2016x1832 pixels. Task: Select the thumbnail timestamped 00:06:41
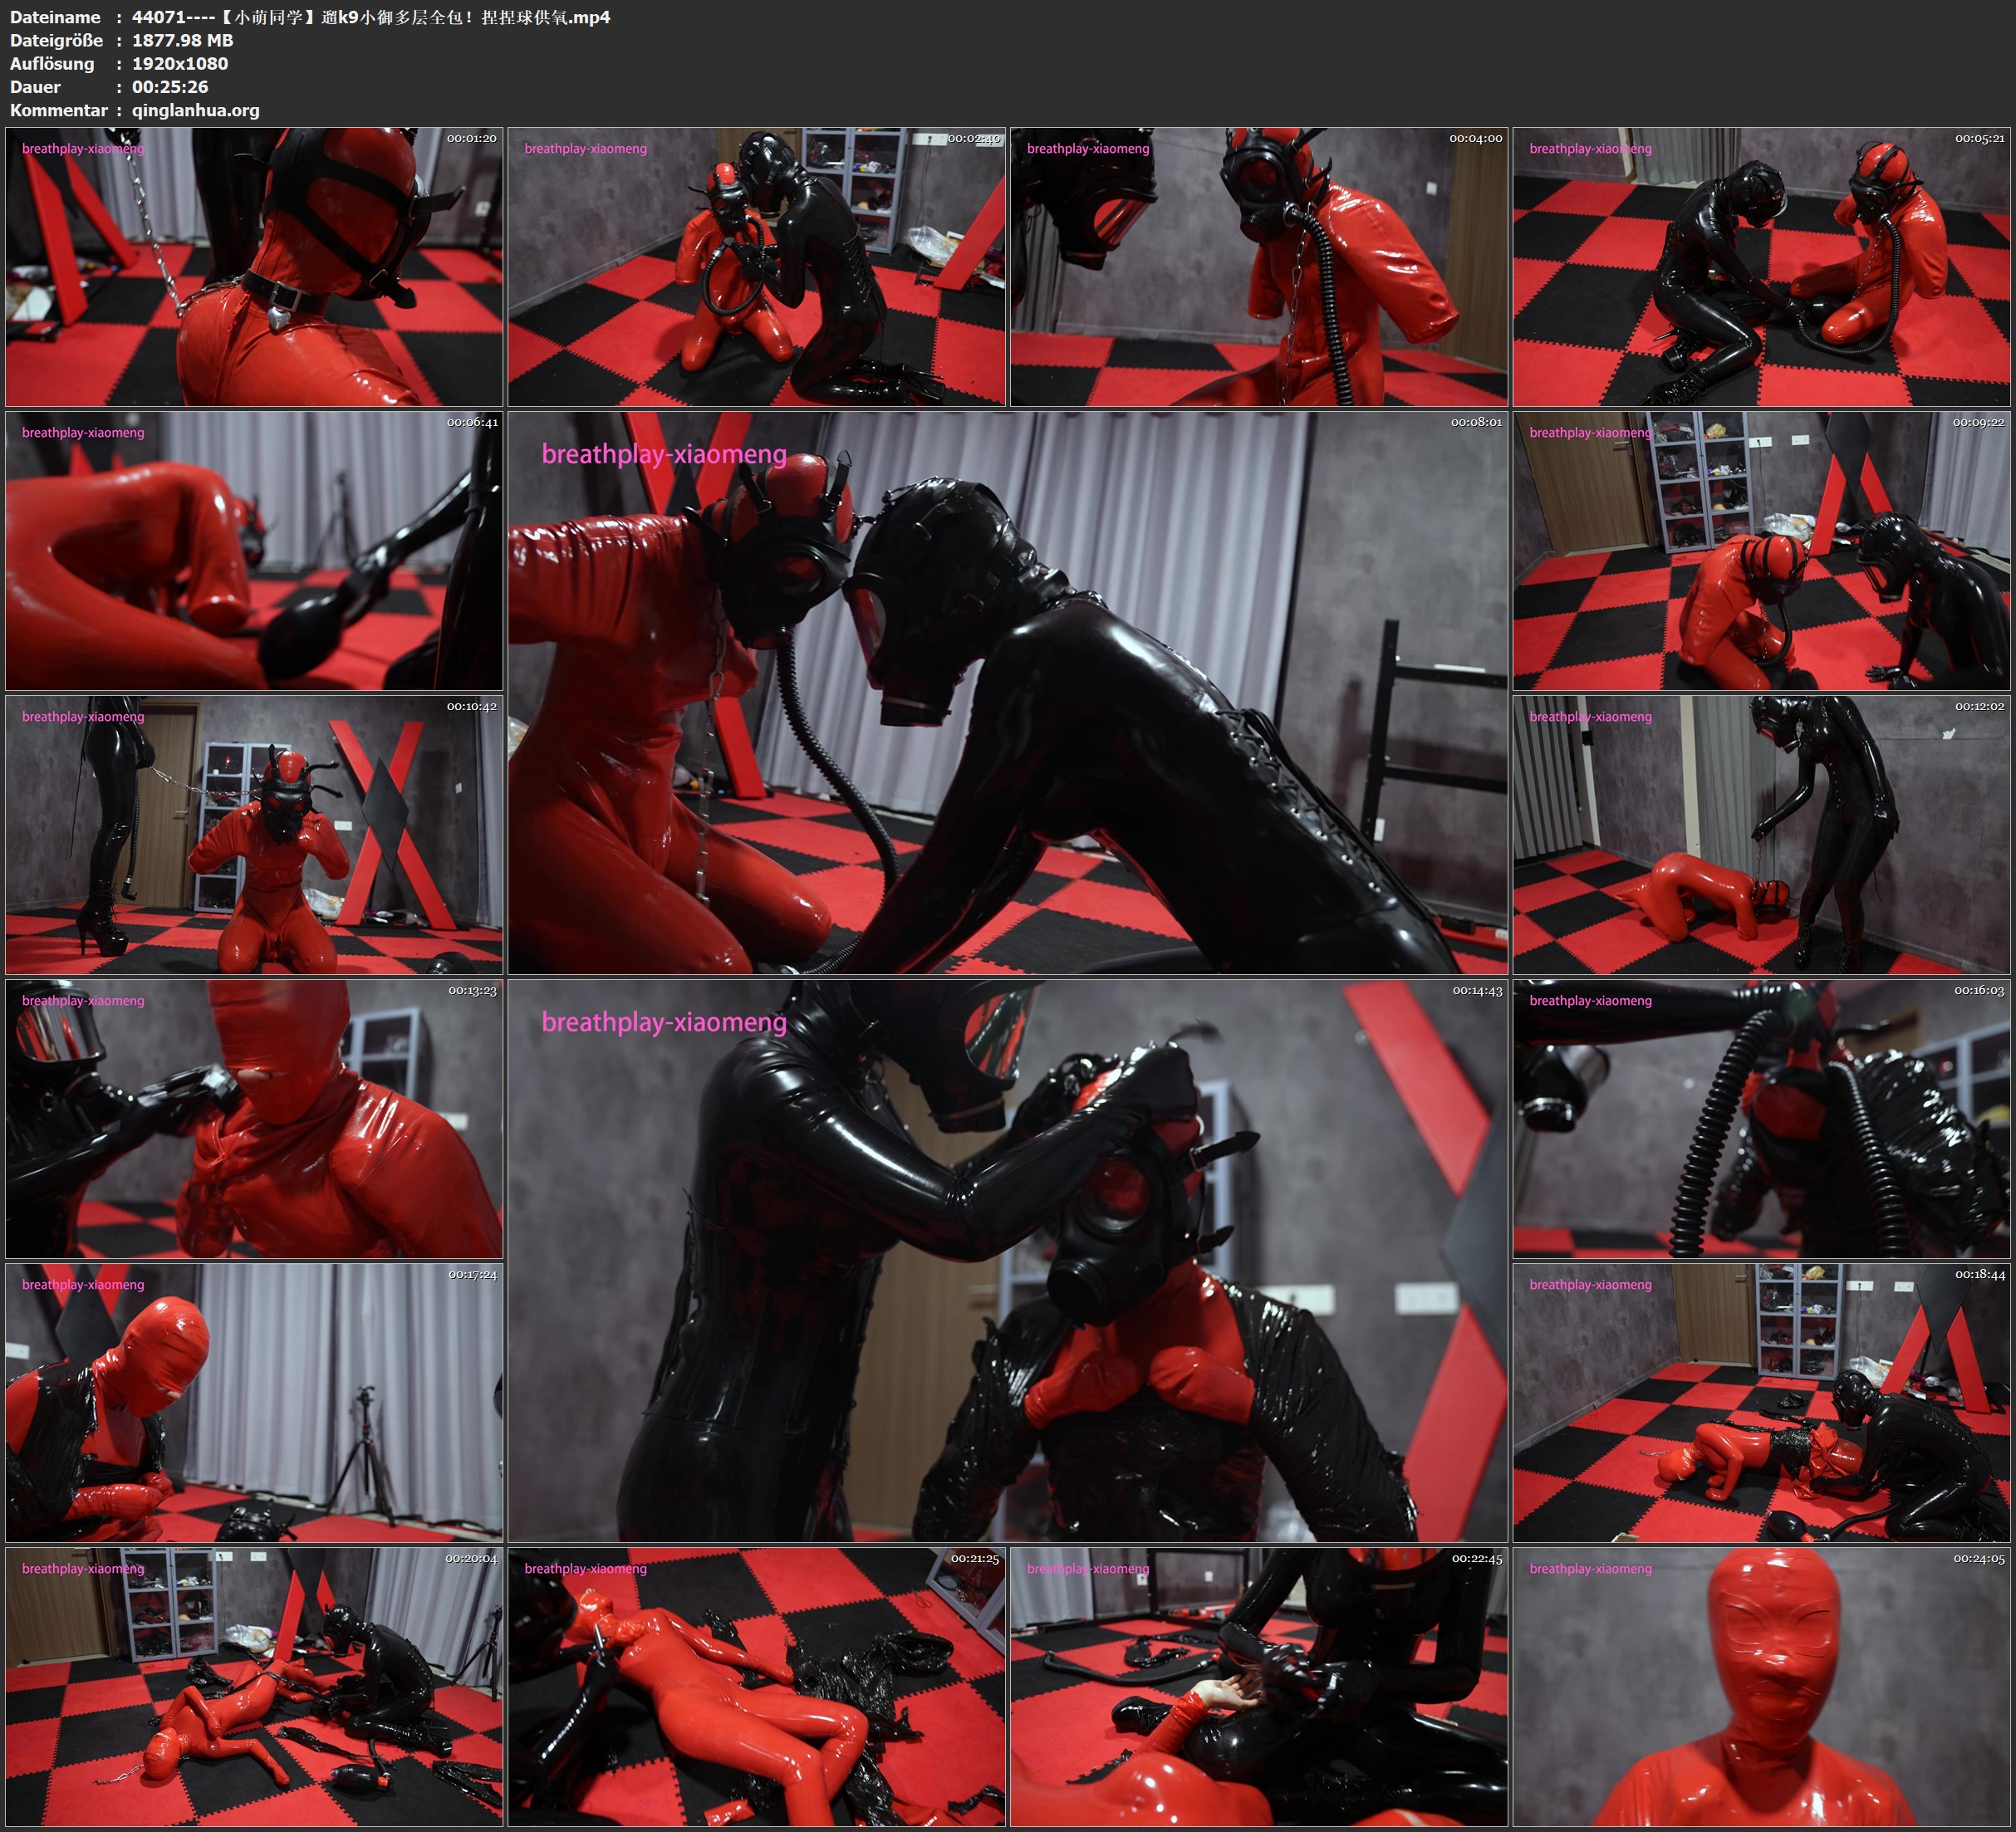(x=254, y=550)
